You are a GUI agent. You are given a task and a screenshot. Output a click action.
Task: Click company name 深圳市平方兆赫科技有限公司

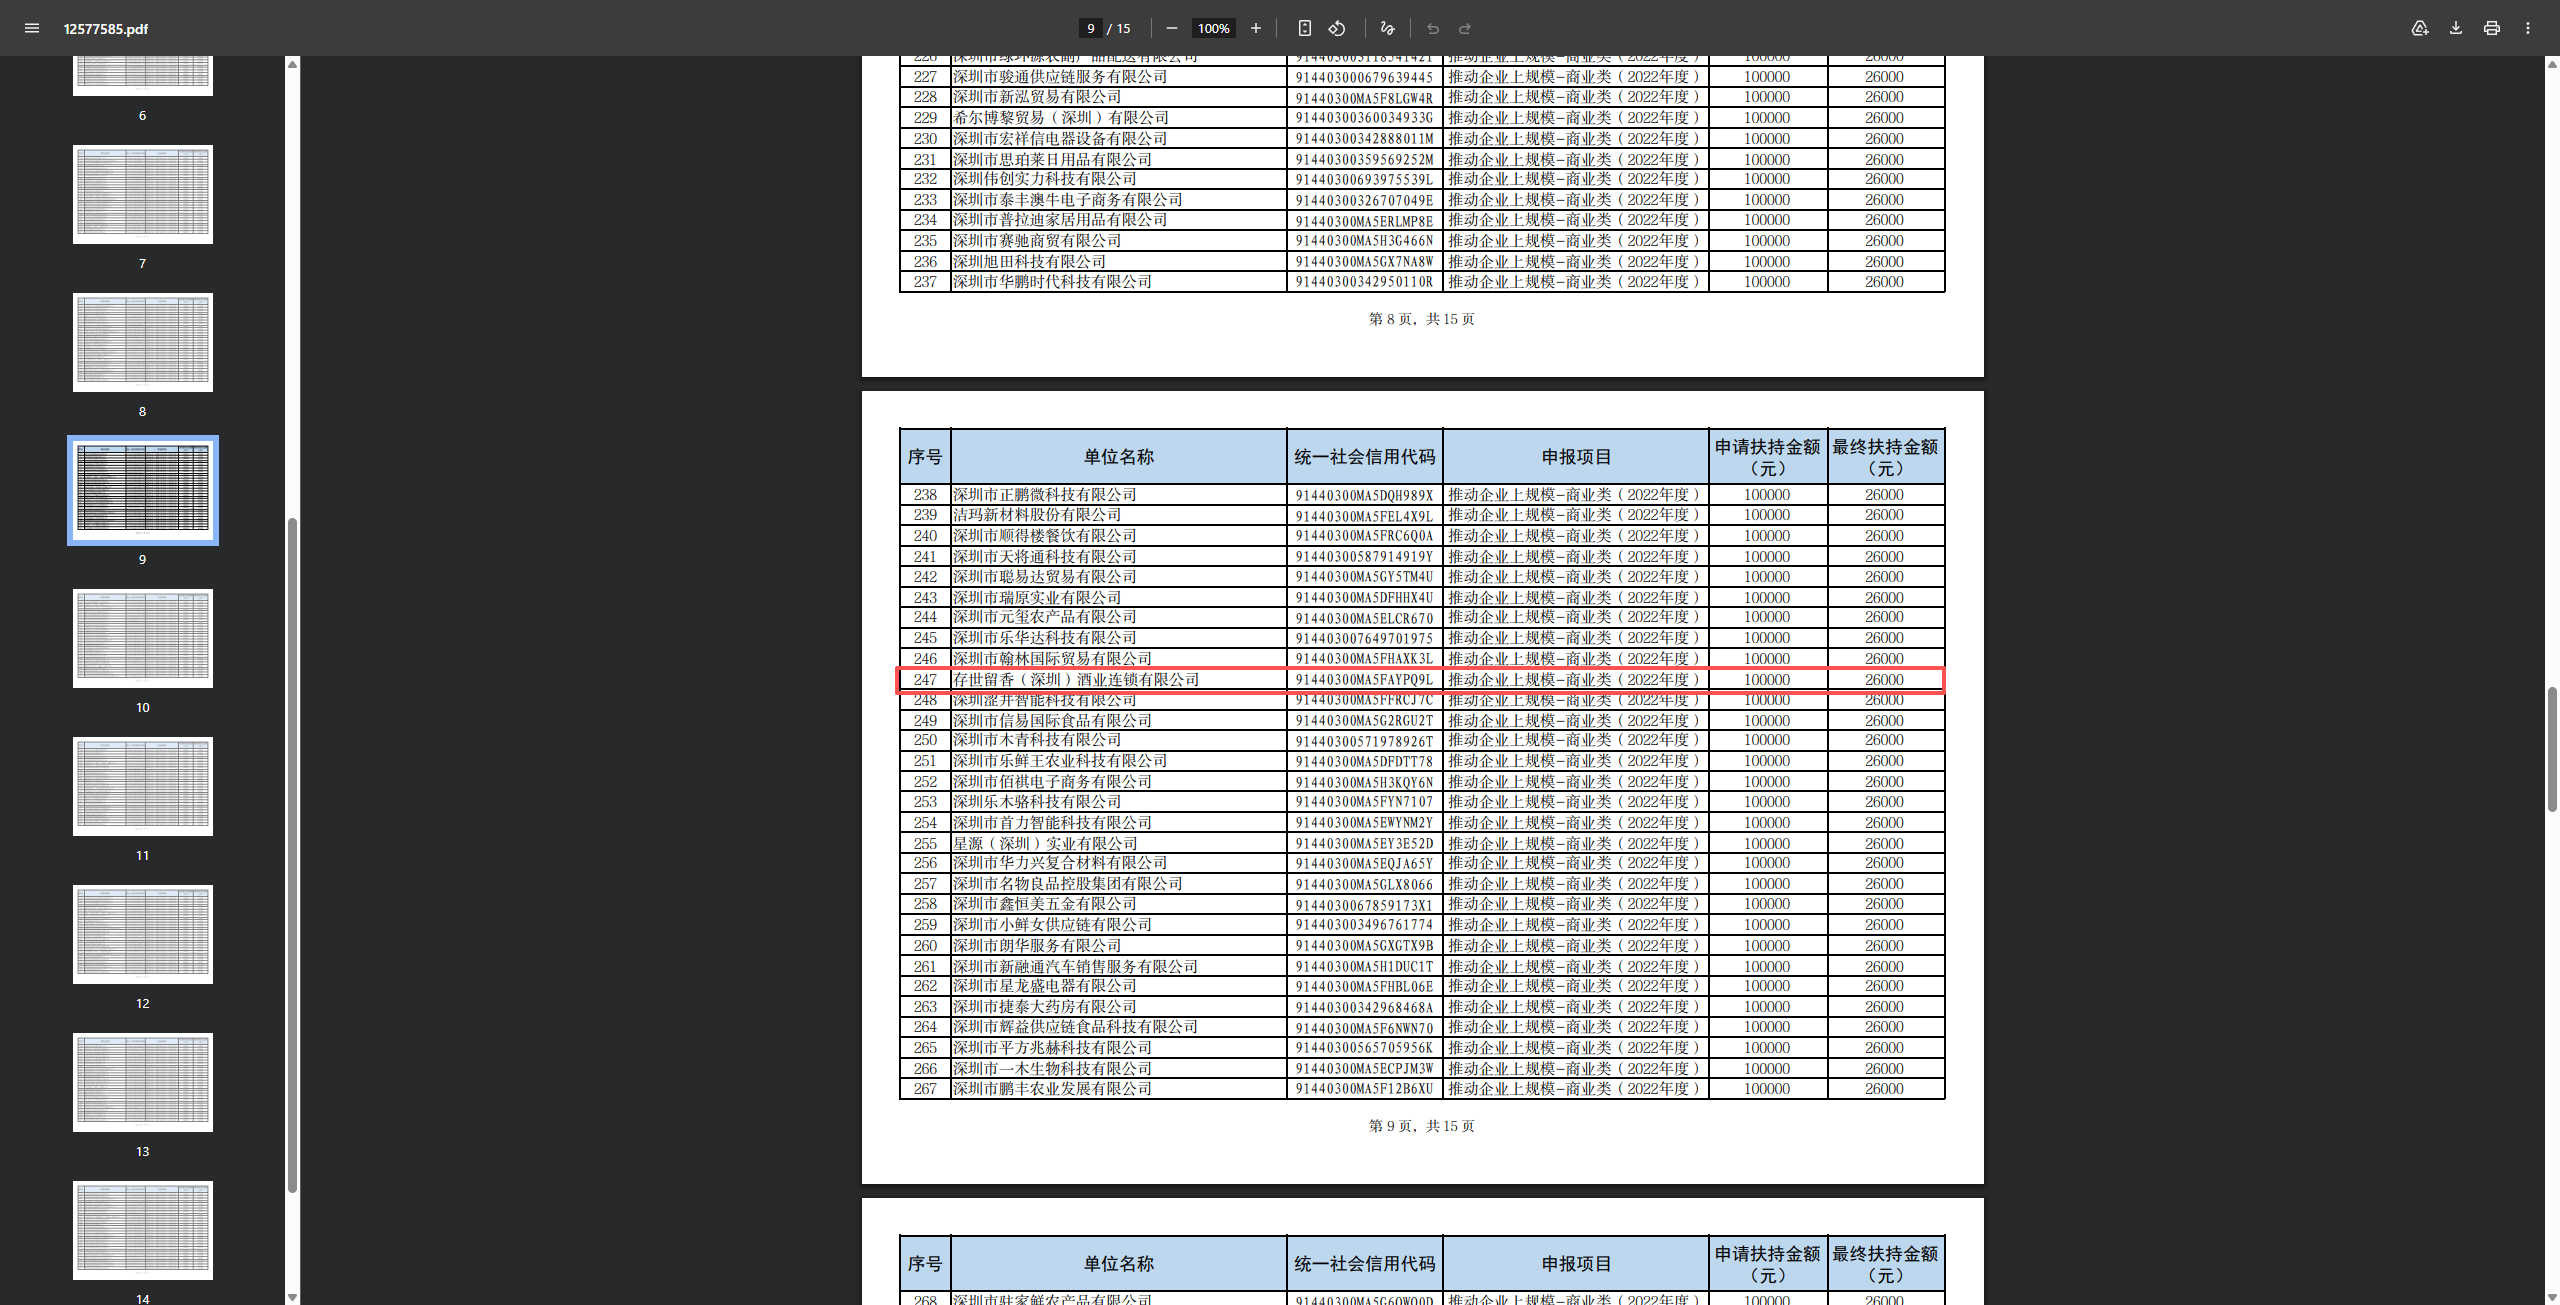(x=1052, y=1048)
